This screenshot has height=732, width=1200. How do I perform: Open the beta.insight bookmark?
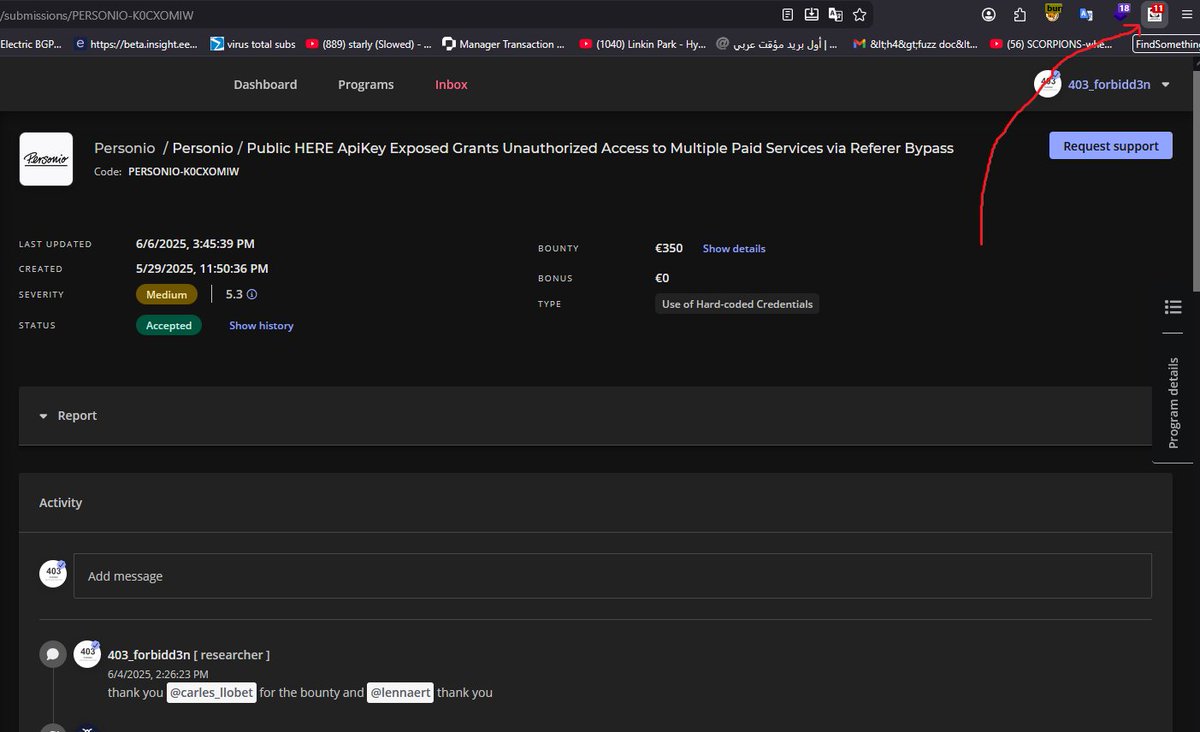point(138,44)
